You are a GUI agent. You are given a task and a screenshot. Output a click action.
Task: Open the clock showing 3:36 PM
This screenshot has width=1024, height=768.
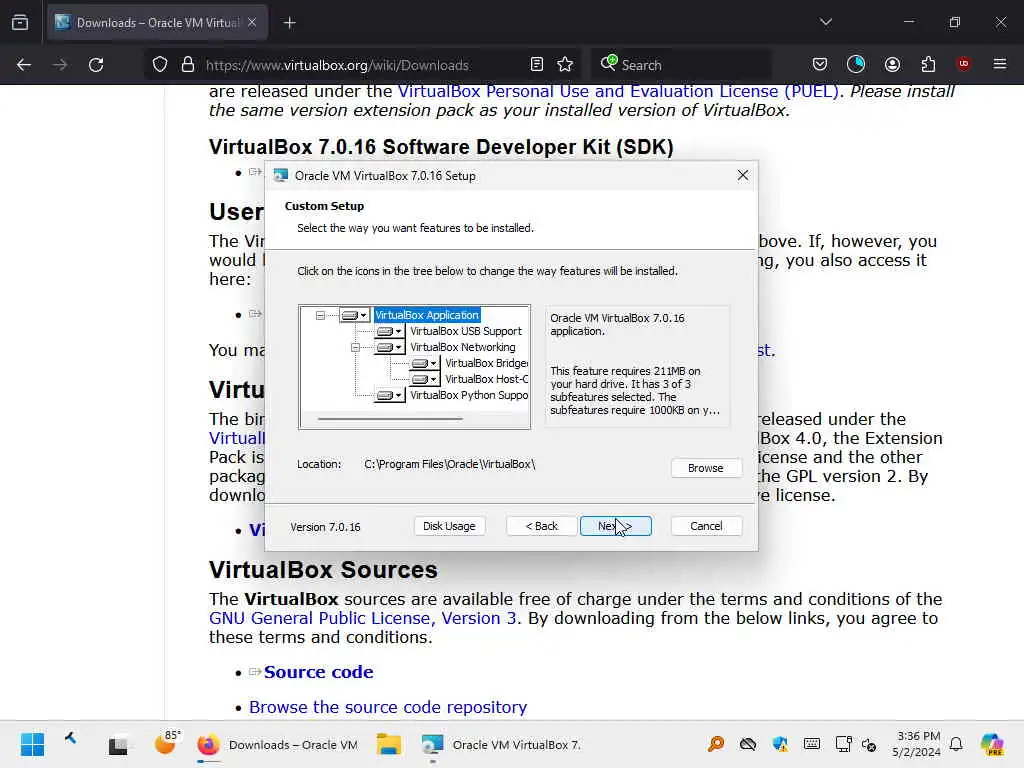coord(918,744)
